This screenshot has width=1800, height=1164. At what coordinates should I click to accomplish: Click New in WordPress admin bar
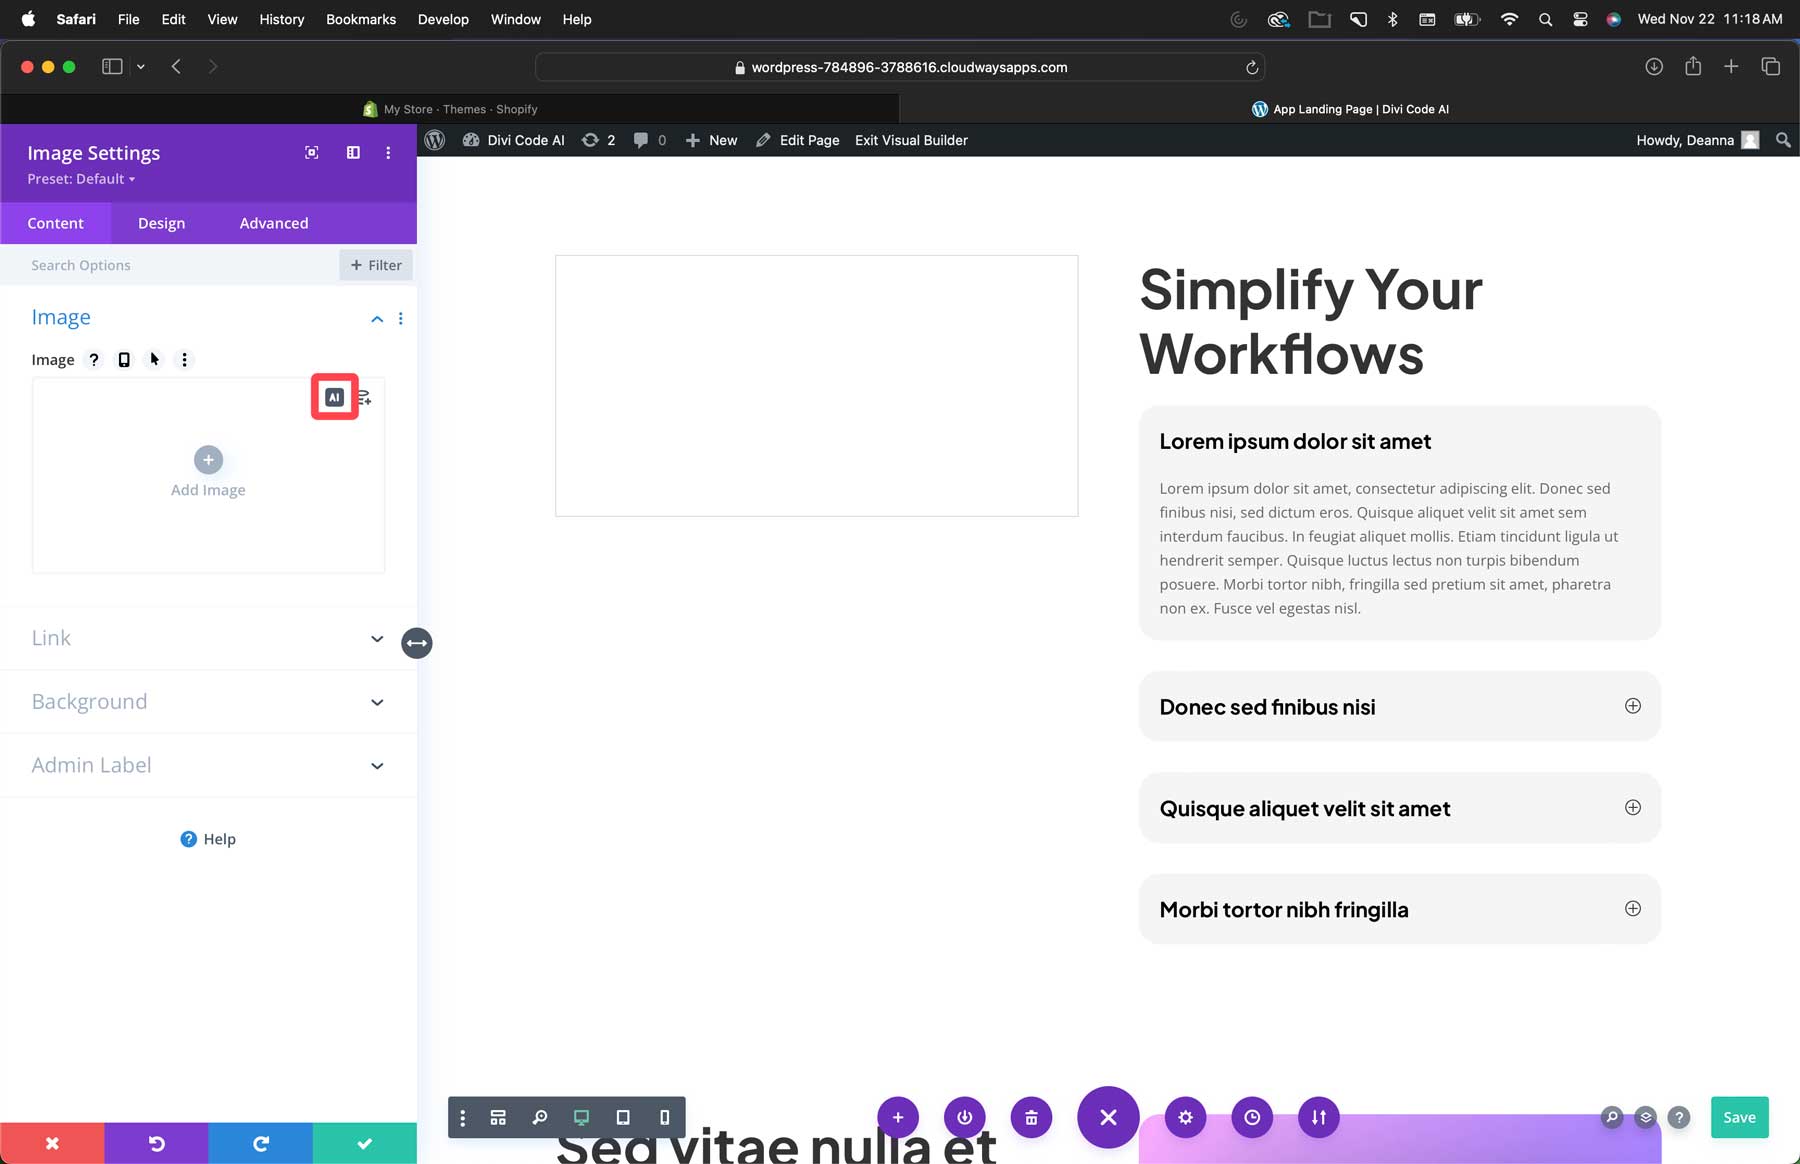click(x=711, y=140)
